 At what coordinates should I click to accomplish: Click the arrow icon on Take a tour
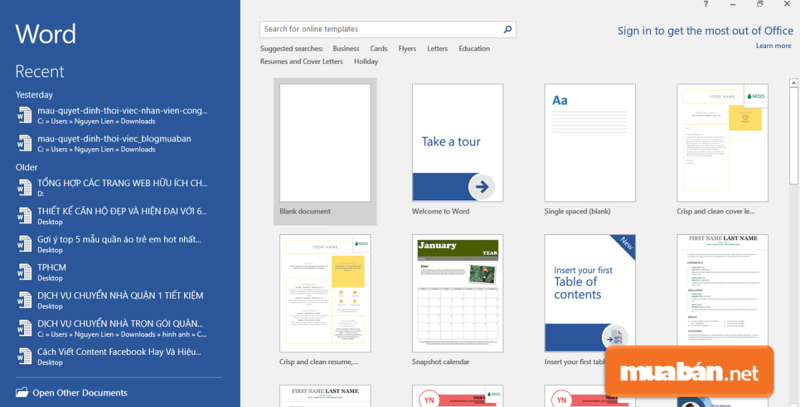click(482, 187)
